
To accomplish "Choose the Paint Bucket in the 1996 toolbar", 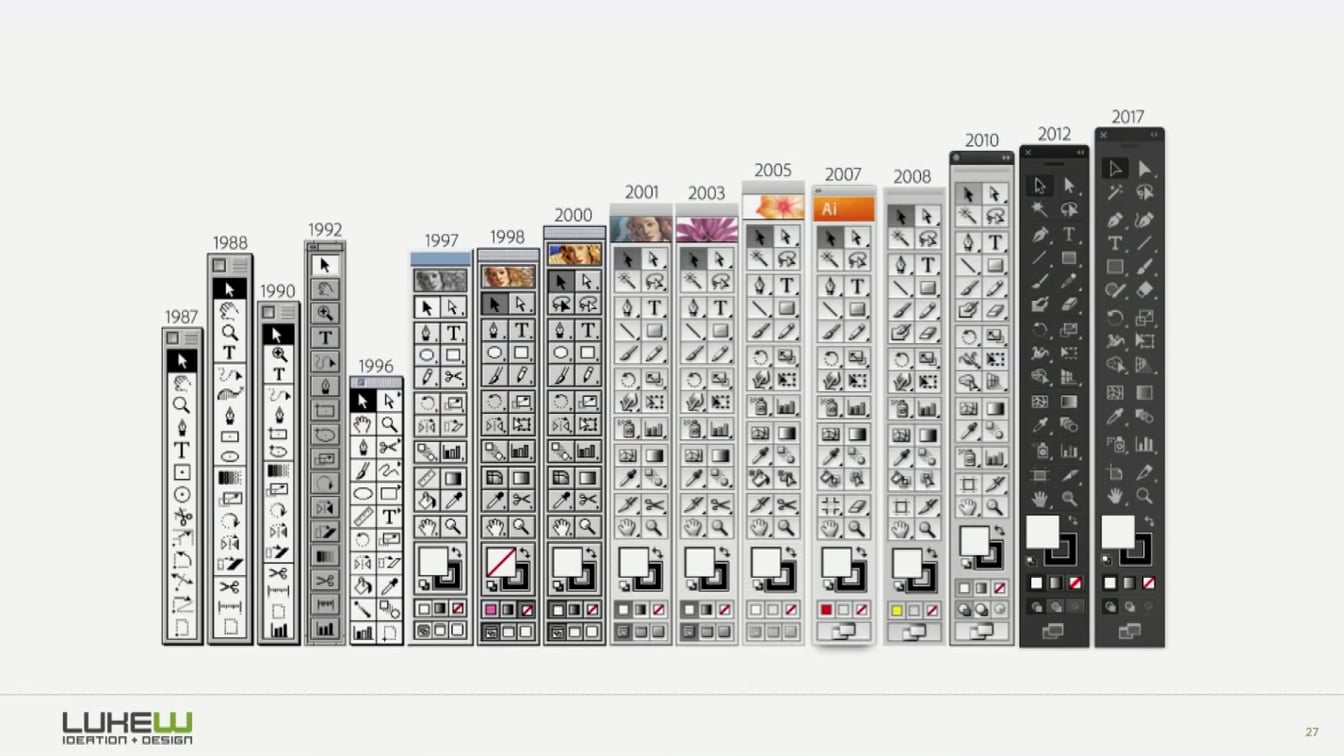I will click(x=363, y=586).
